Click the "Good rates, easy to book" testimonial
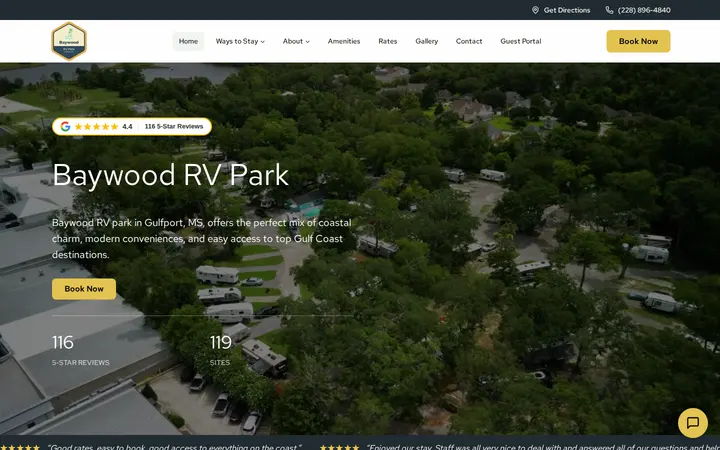The image size is (720, 450). (x=174, y=447)
